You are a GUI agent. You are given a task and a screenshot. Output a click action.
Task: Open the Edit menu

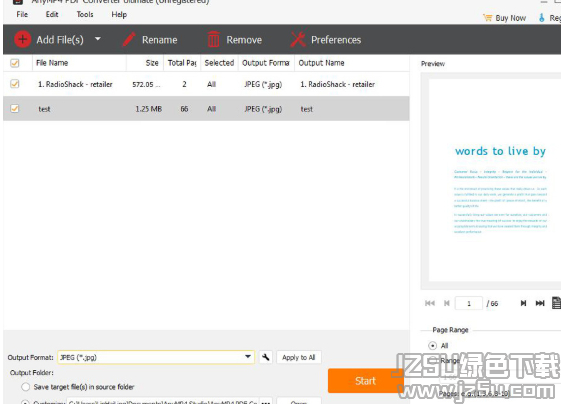(52, 14)
